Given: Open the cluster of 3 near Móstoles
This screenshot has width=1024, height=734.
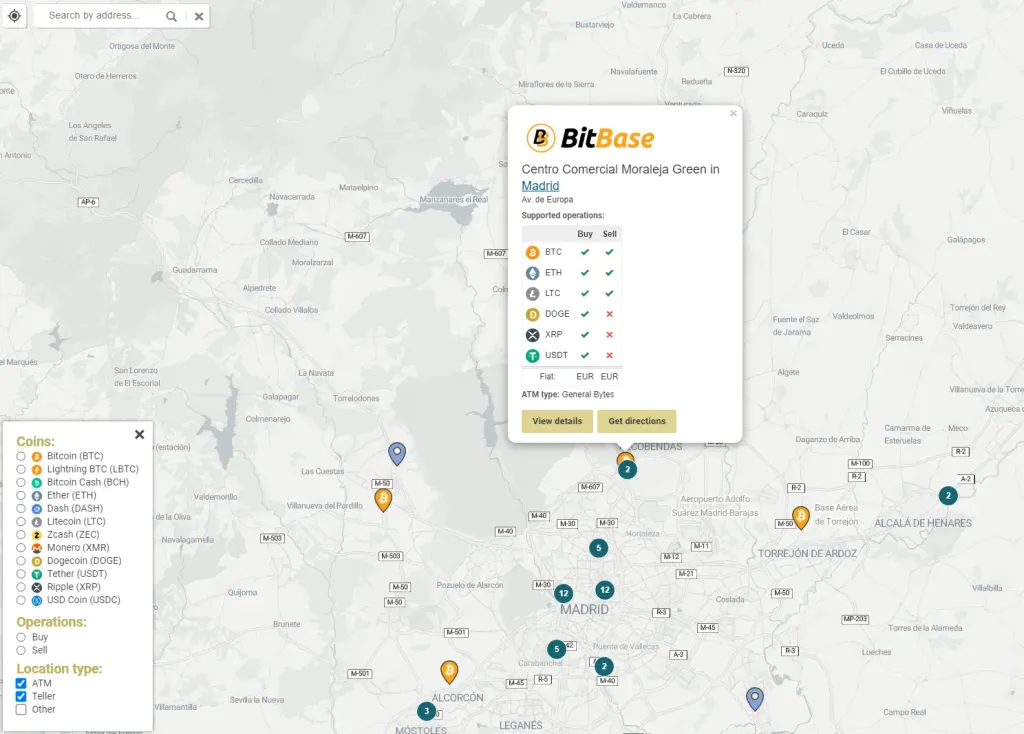Looking at the screenshot, I should tap(427, 711).
